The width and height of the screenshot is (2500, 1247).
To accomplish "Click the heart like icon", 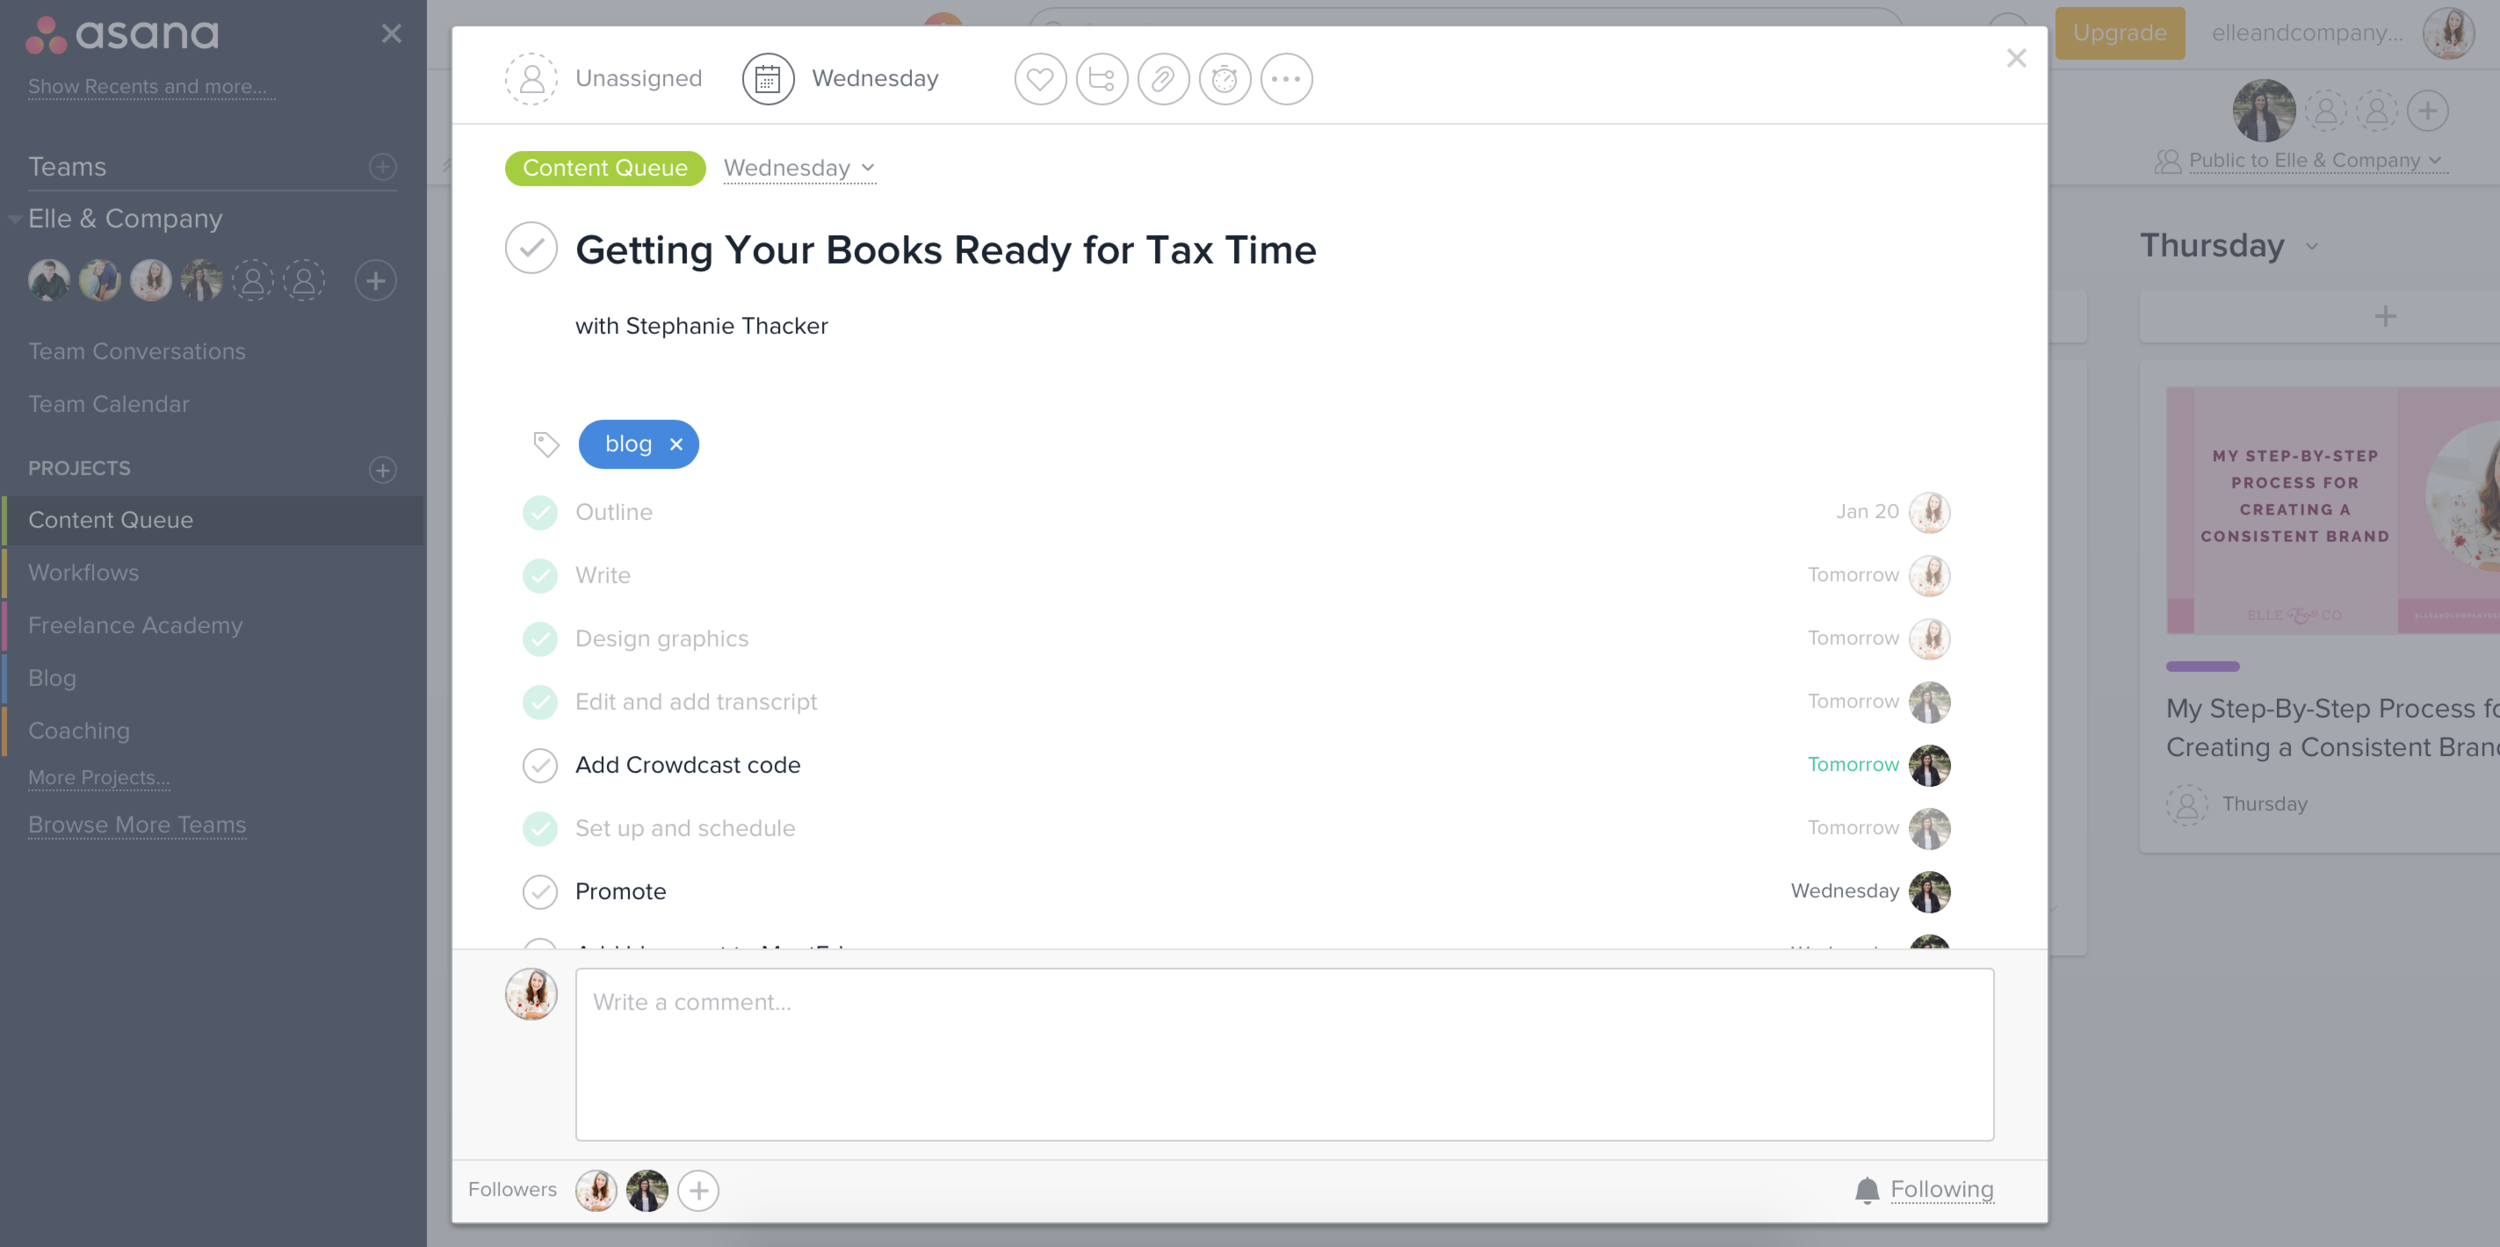I will (x=1040, y=79).
